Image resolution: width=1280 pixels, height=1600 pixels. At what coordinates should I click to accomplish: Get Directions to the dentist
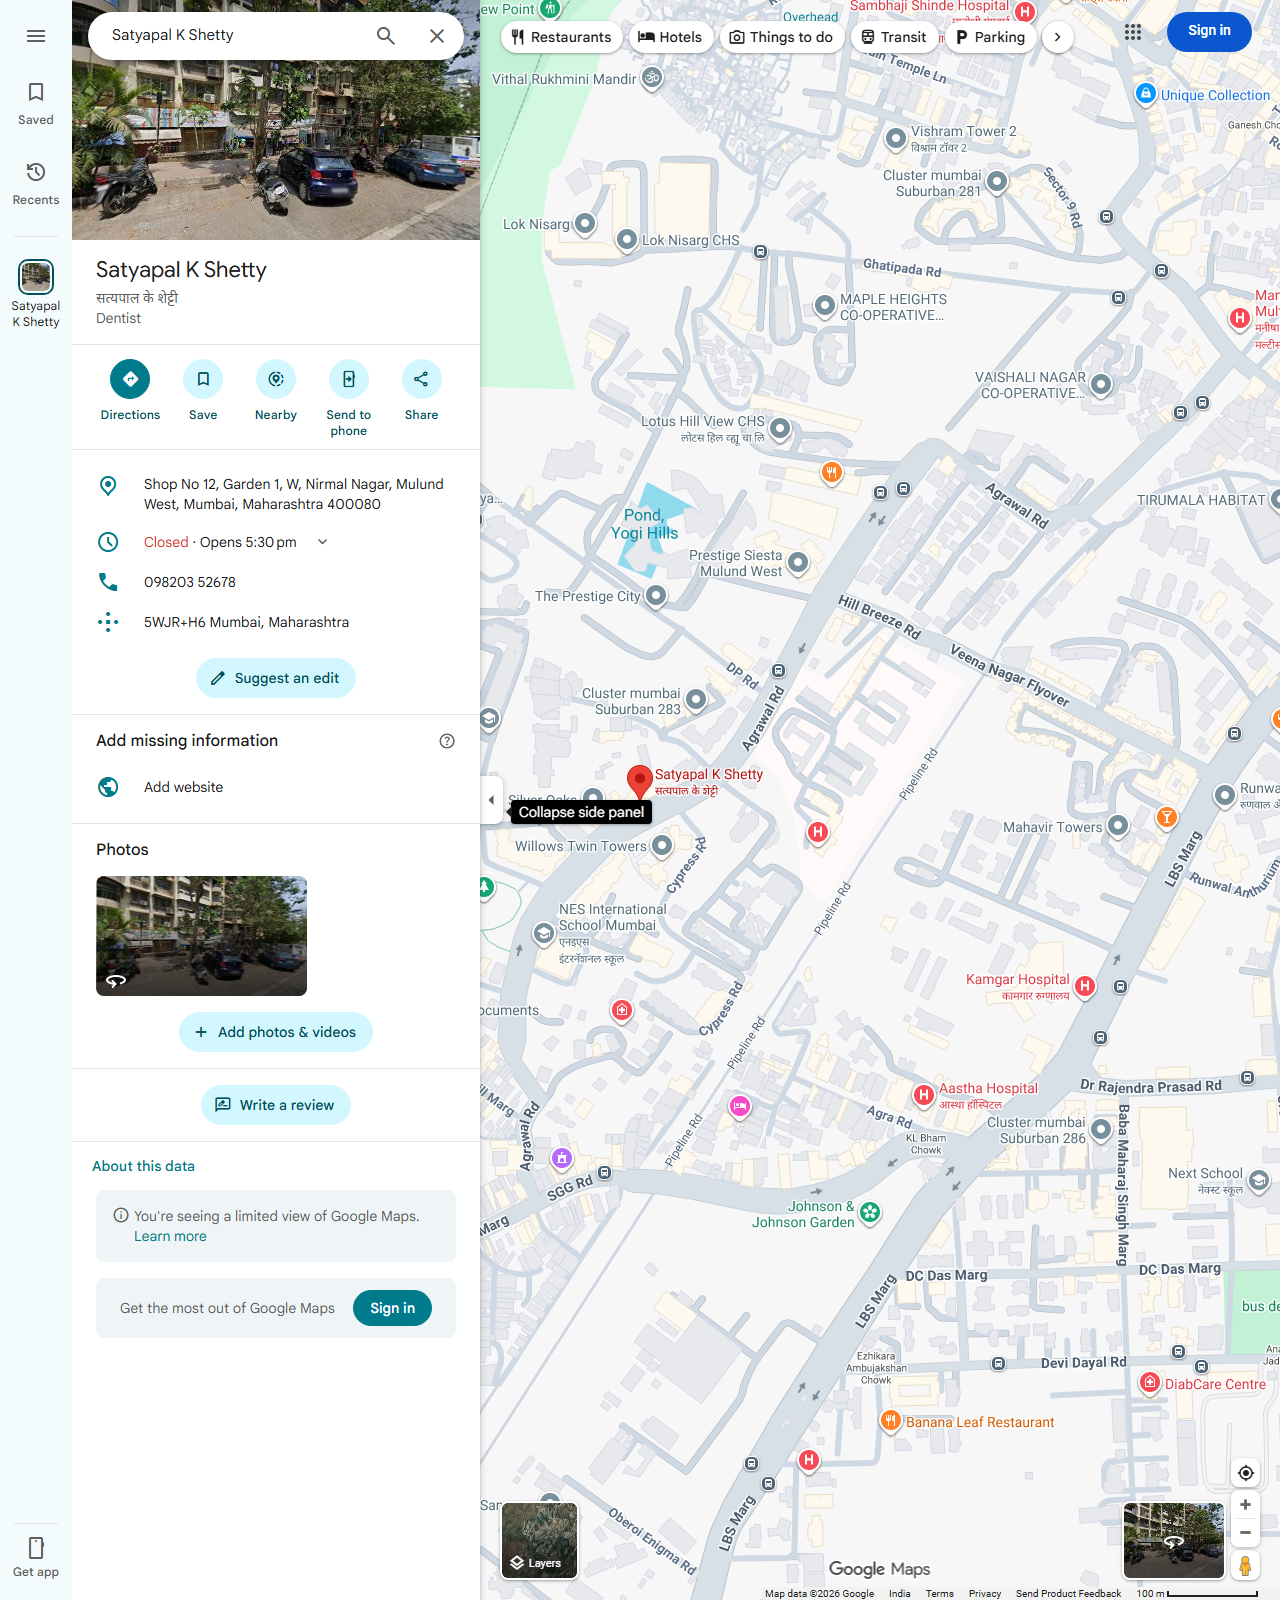pyautogui.click(x=130, y=390)
